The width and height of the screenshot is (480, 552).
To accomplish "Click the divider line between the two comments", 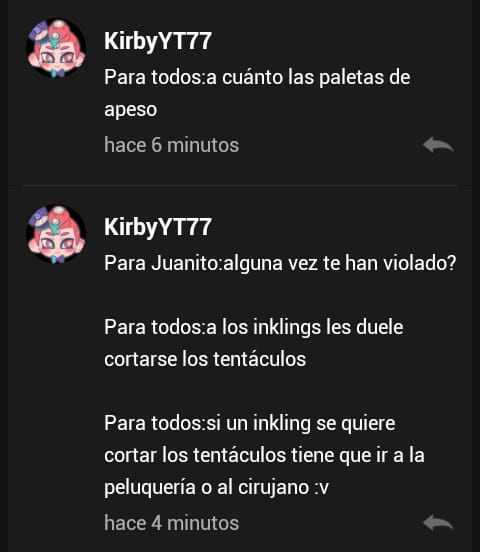I will coord(240,185).
